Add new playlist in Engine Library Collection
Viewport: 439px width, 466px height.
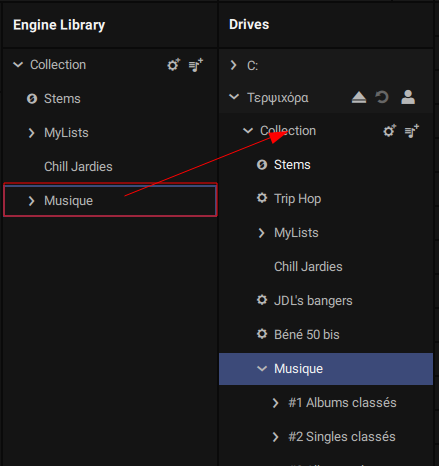196,65
